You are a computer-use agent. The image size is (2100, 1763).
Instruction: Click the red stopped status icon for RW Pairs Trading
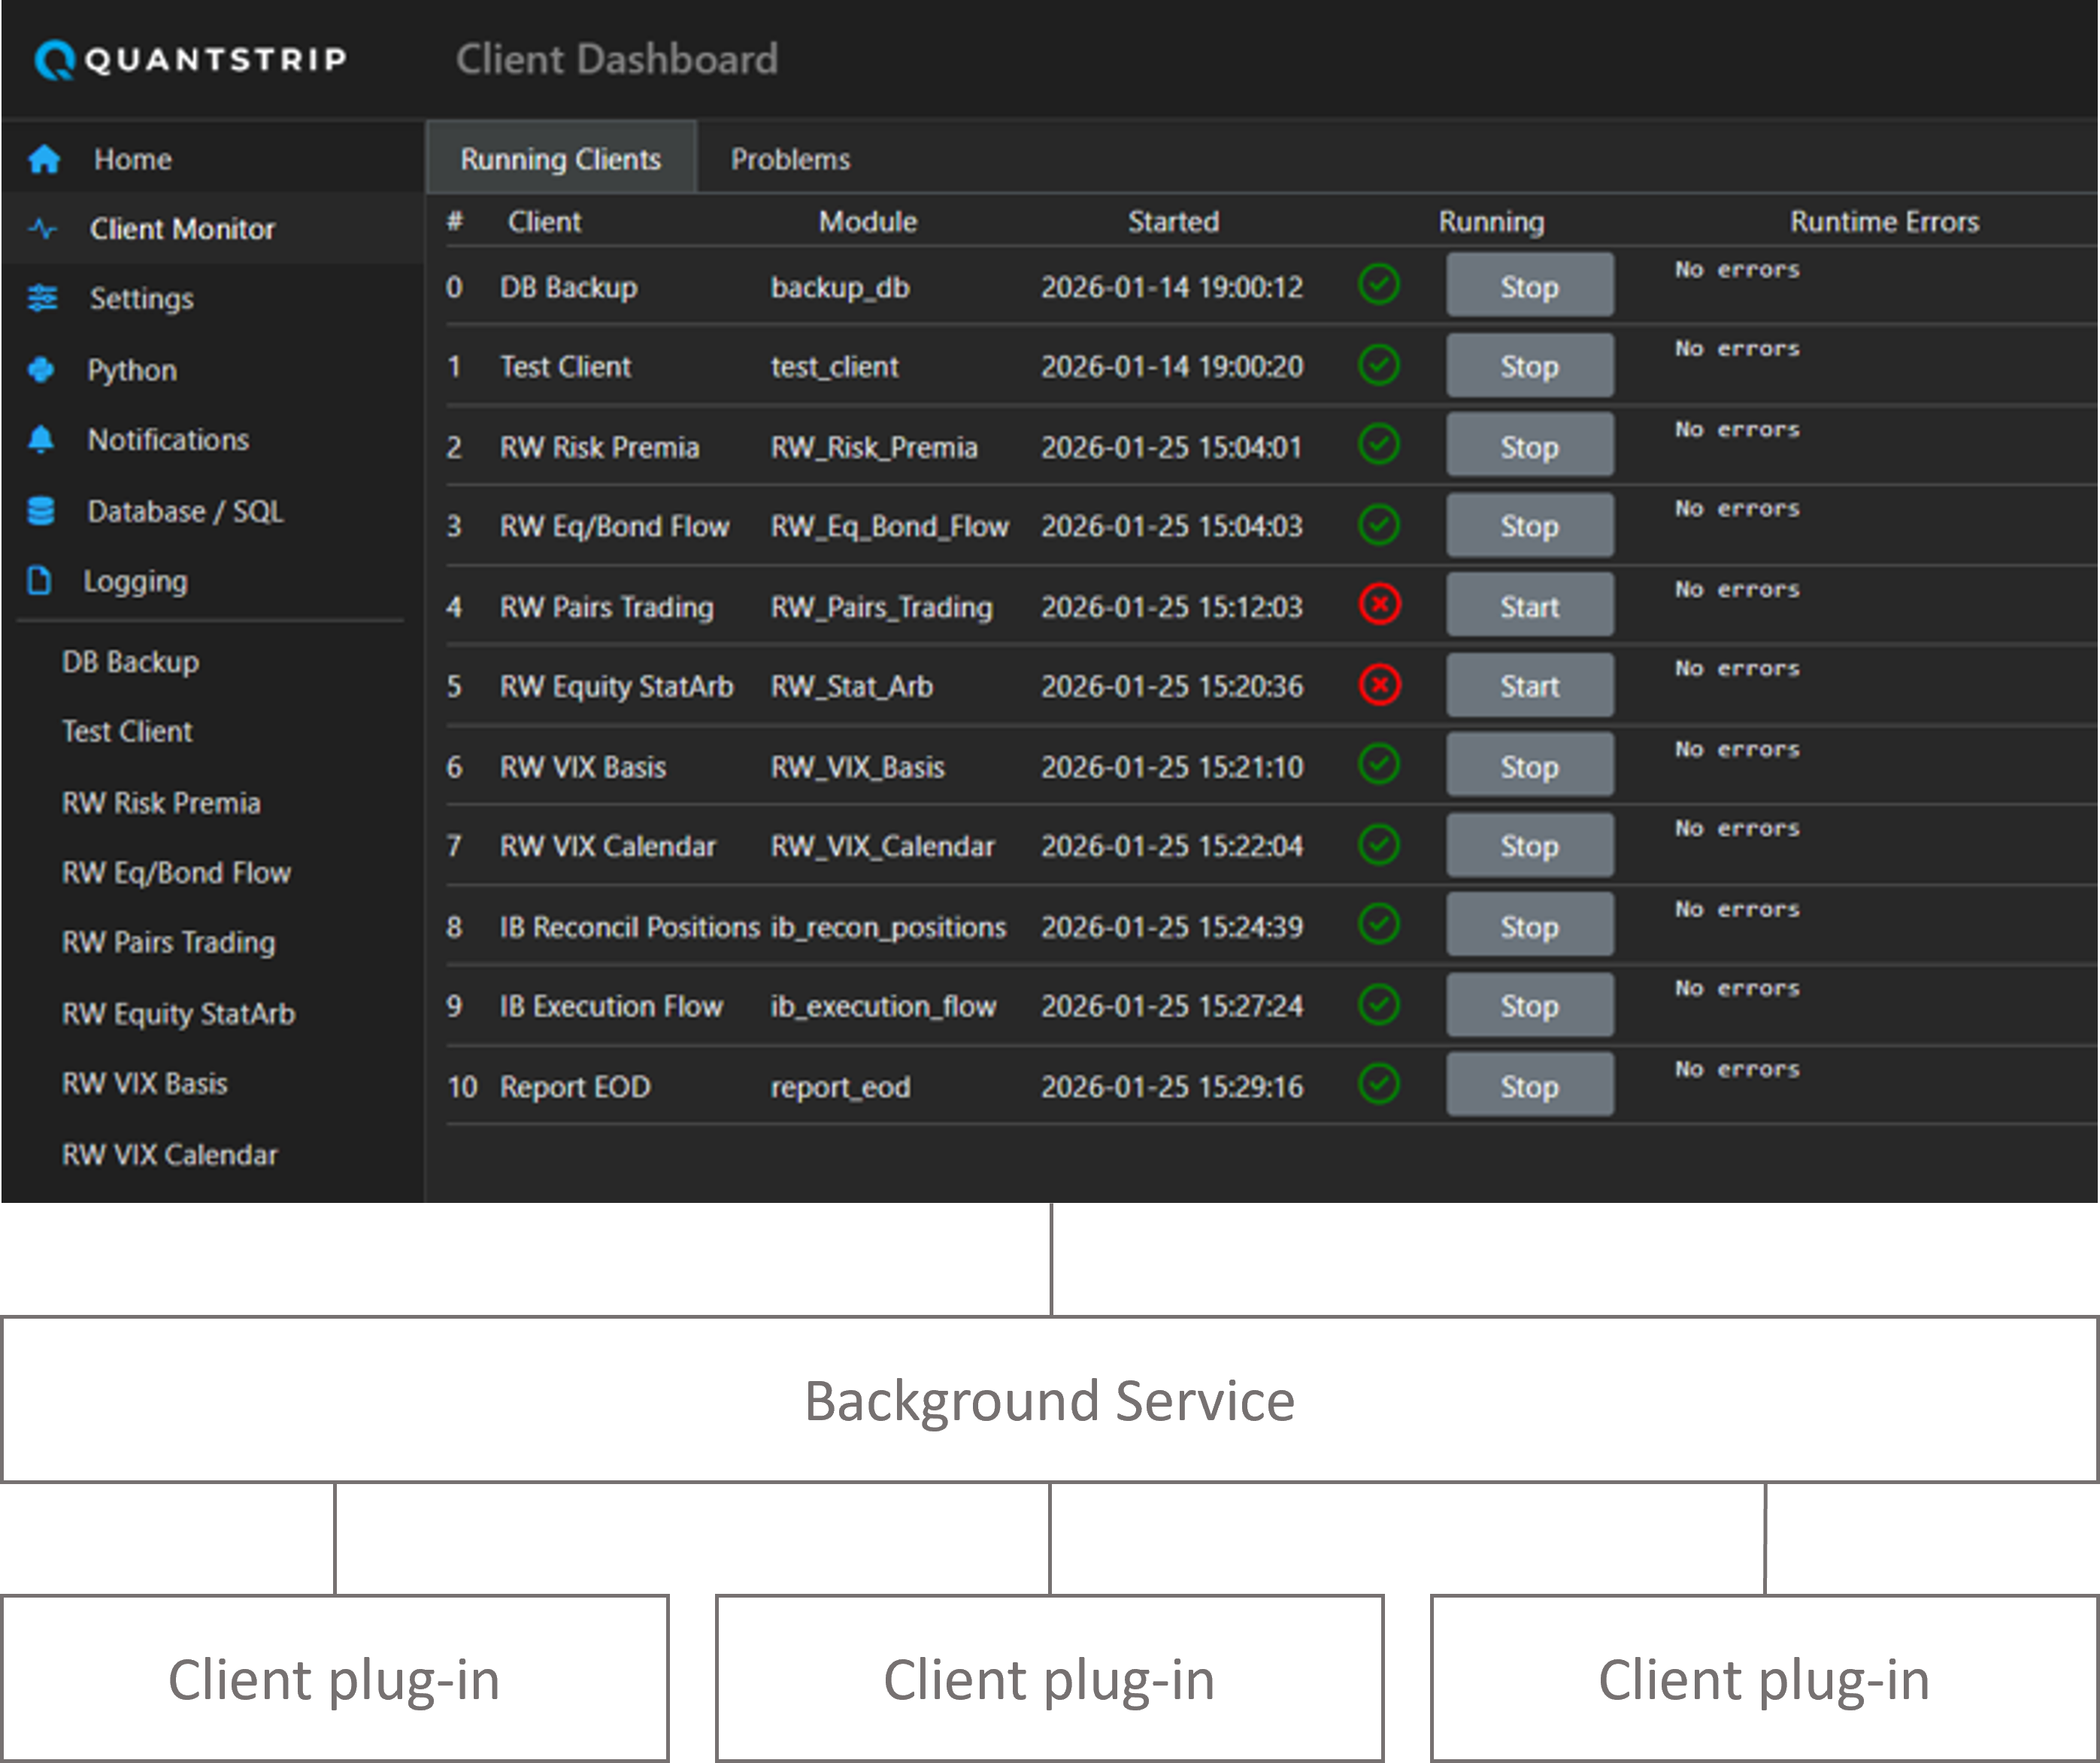click(1379, 605)
